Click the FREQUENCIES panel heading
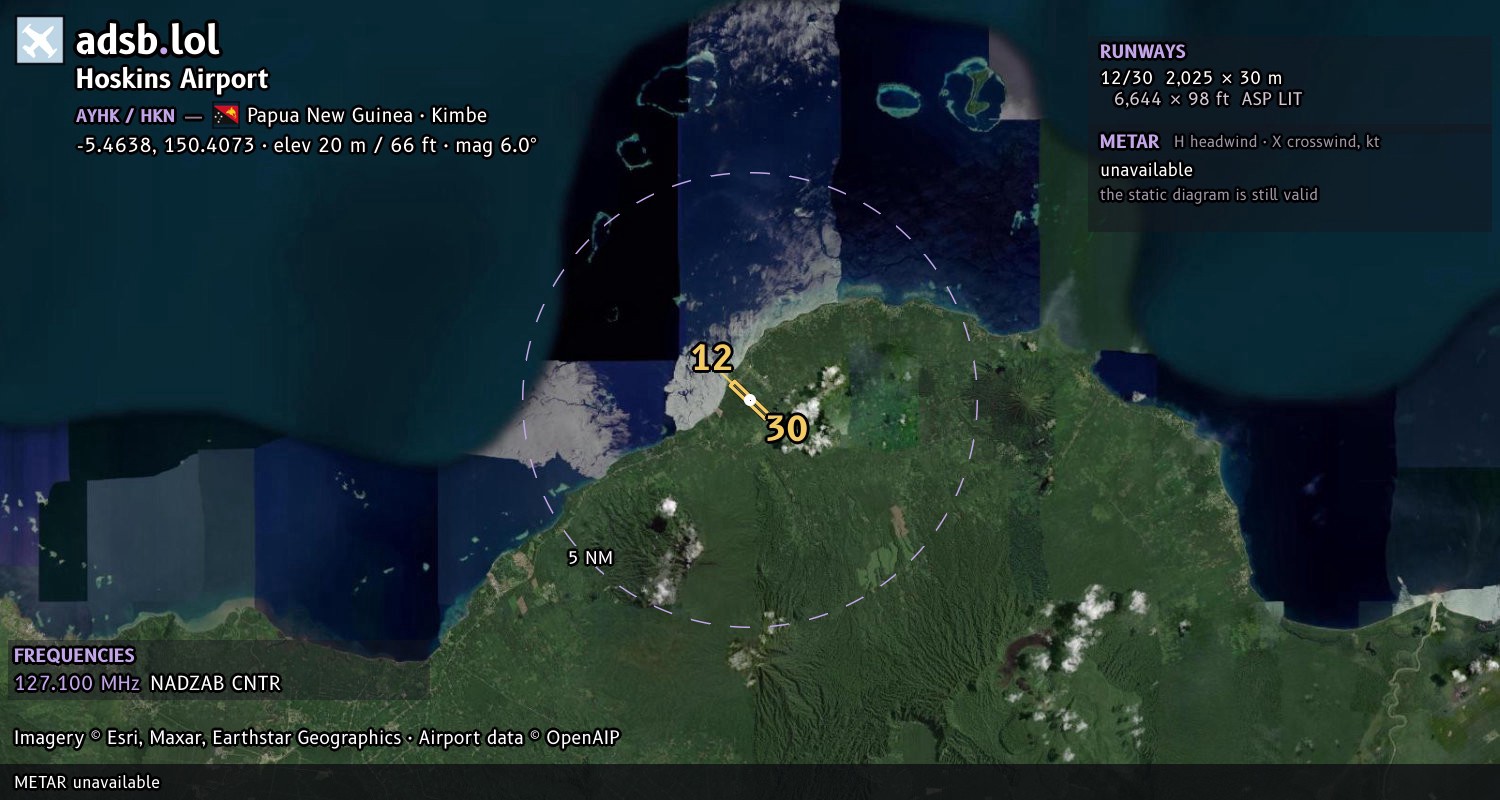Screen dimensions: 1500x800 click(74, 656)
